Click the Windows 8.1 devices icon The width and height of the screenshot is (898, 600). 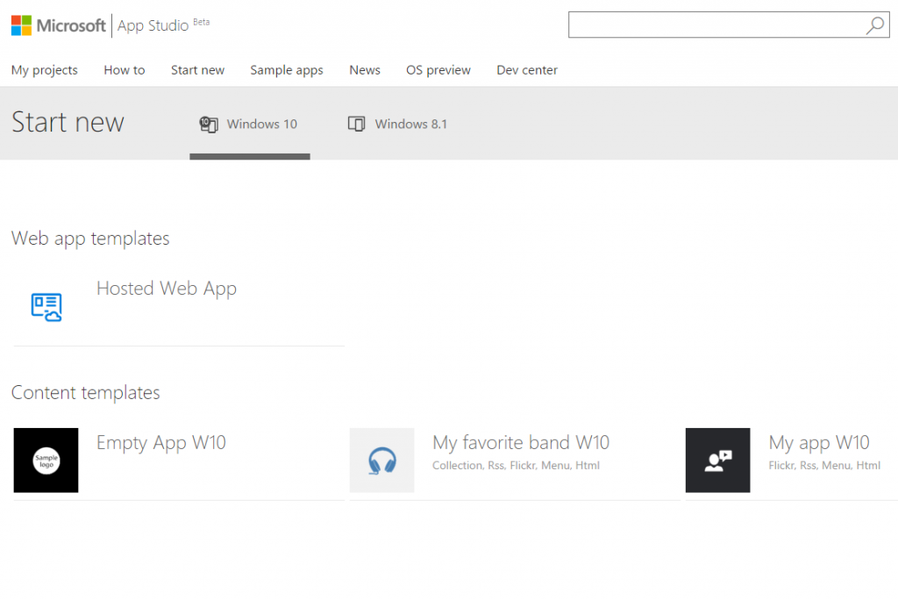pyautogui.click(x=356, y=124)
